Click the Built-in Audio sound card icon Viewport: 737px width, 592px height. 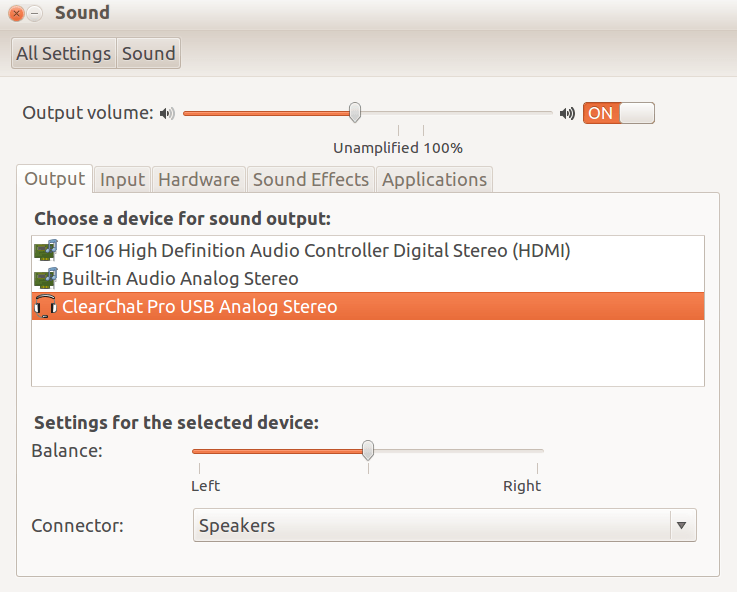pyautogui.click(x=45, y=279)
